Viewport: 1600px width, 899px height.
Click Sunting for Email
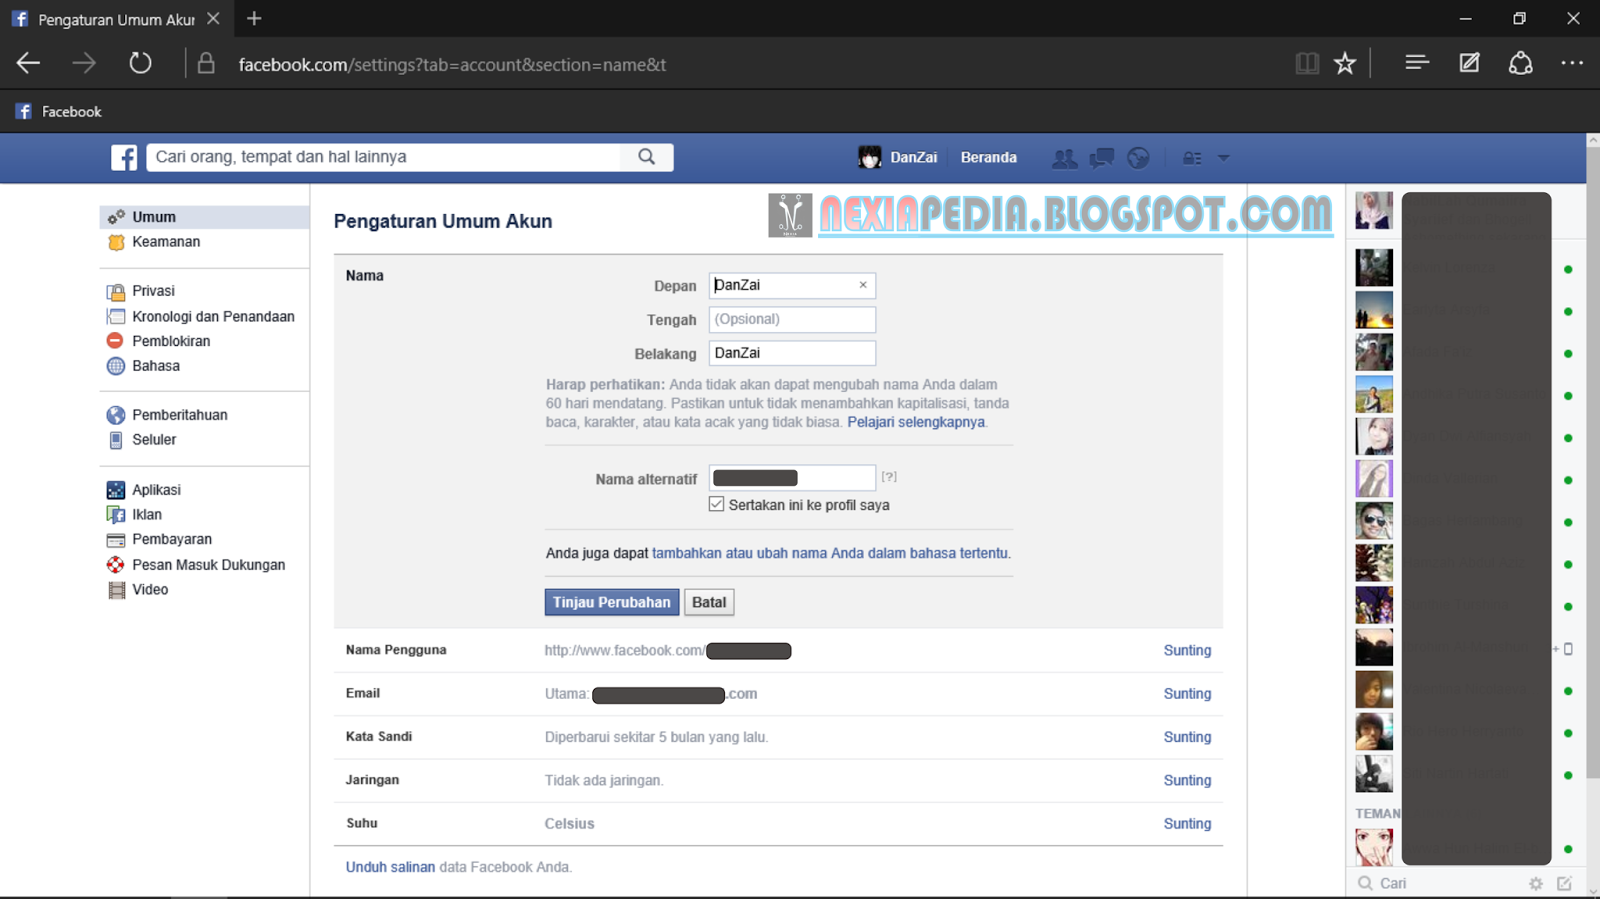pyautogui.click(x=1187, y=693)
